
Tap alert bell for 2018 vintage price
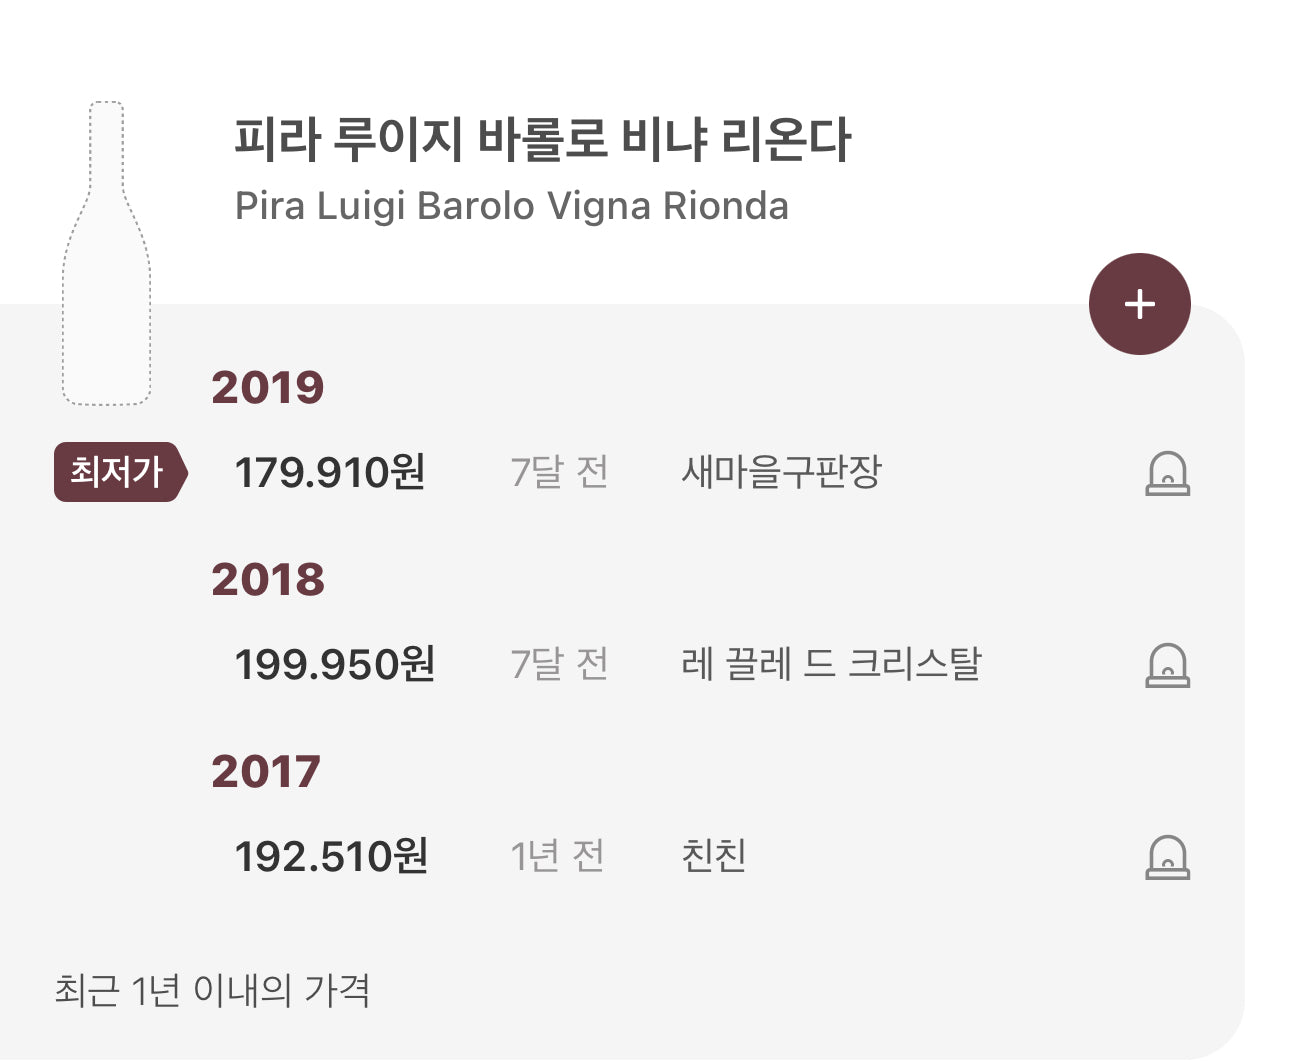pyautogui.click(x=1167, y=665)
